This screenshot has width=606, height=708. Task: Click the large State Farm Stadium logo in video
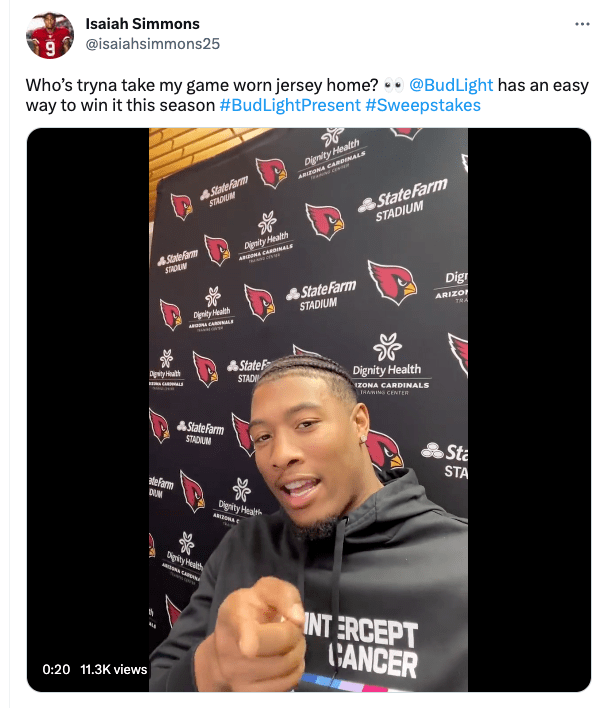402,200
